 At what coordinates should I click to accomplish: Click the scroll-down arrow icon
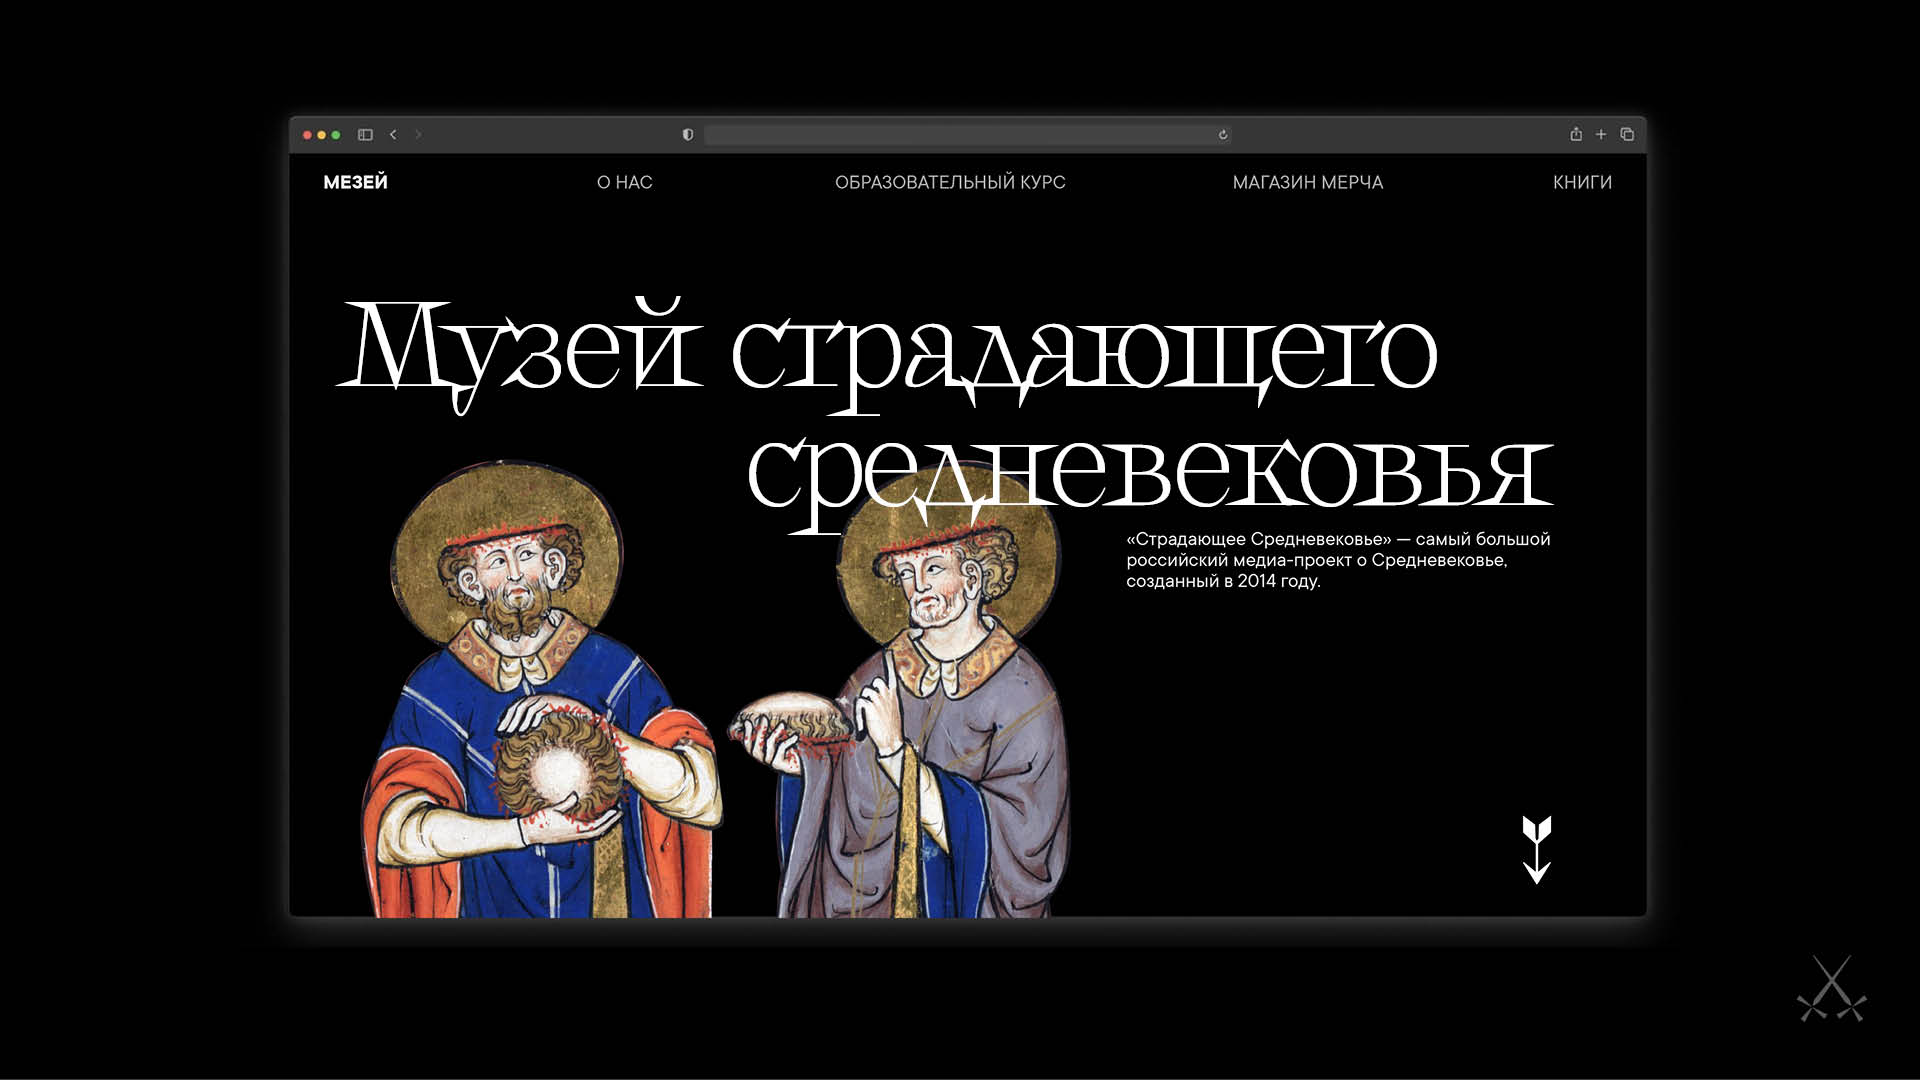[1536, 849]
